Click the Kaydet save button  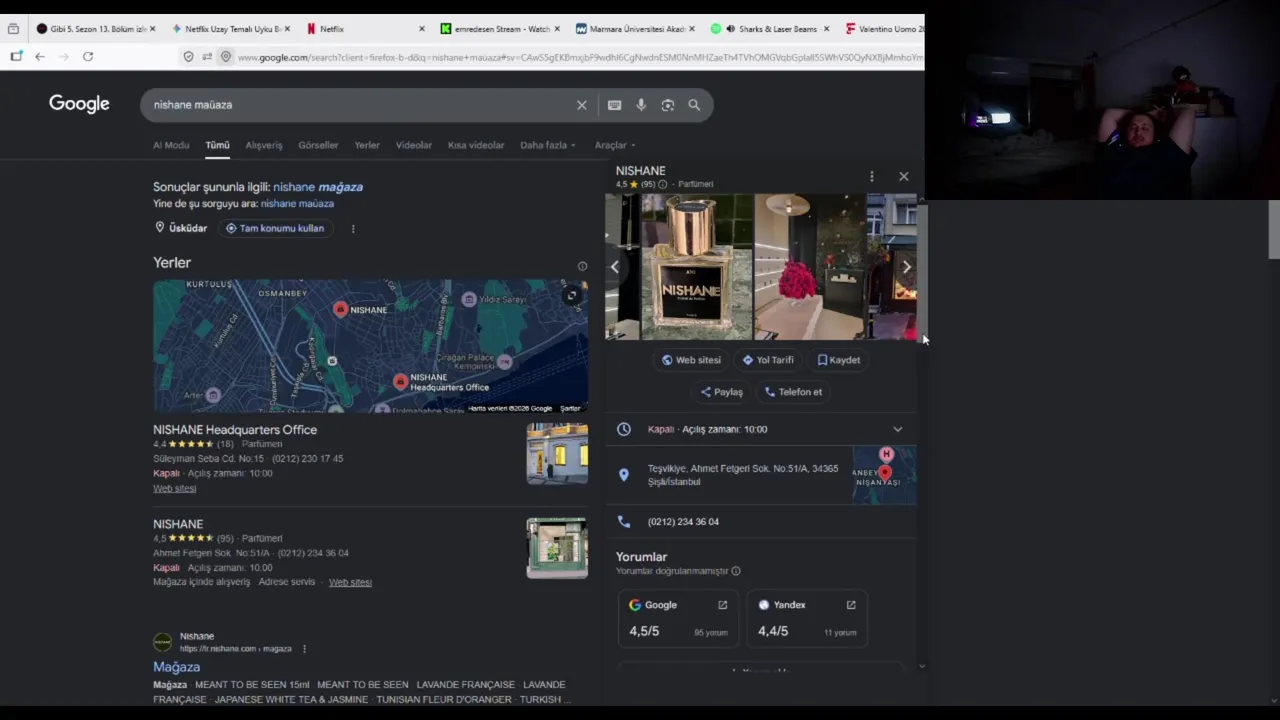[838, 360]
